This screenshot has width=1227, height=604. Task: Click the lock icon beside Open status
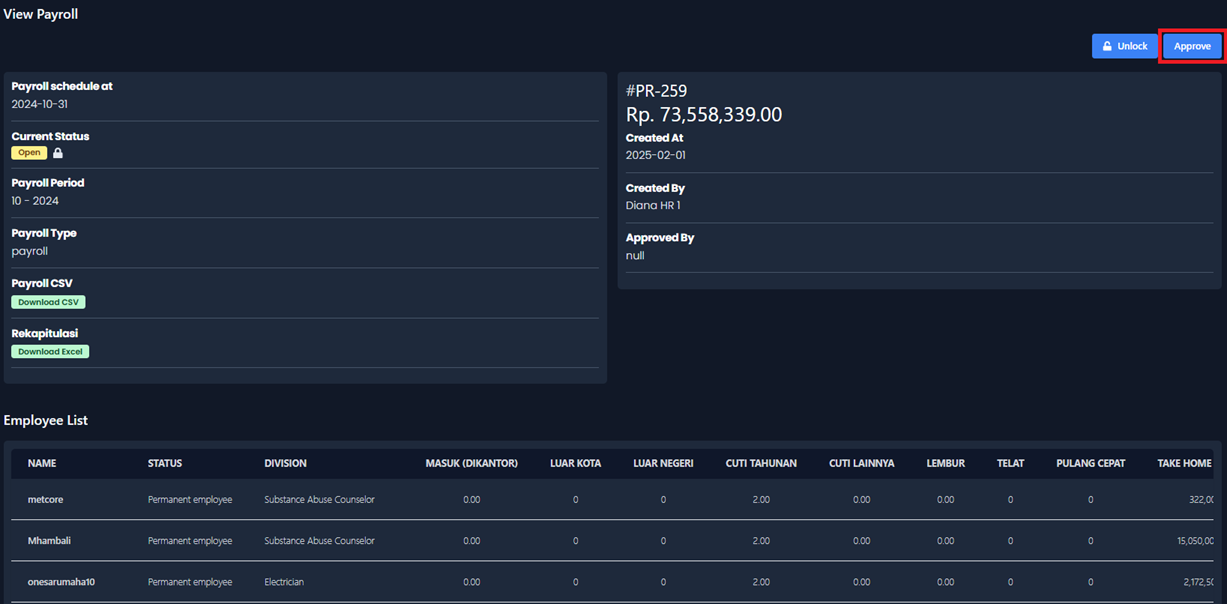point(58,153)
